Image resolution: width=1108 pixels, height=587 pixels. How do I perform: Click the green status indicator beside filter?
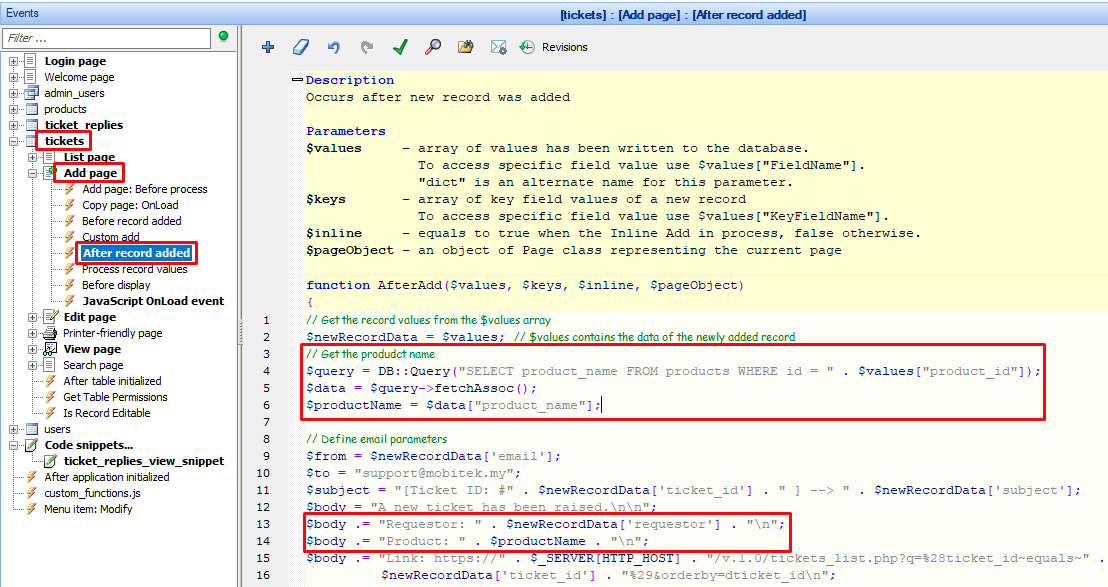click(x=223, y=37)
